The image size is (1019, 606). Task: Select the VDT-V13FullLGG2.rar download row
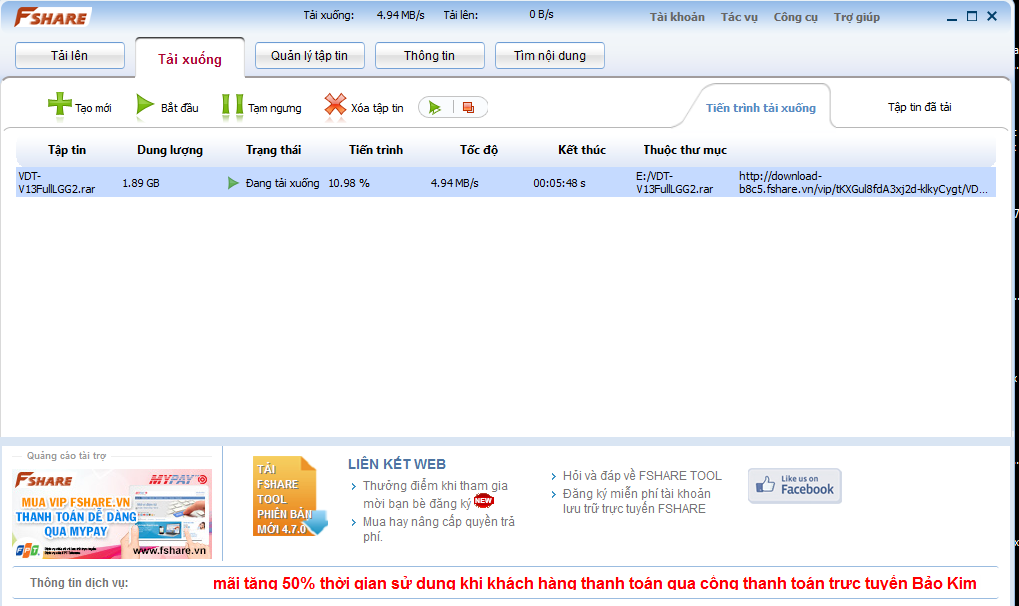[400, 182]
